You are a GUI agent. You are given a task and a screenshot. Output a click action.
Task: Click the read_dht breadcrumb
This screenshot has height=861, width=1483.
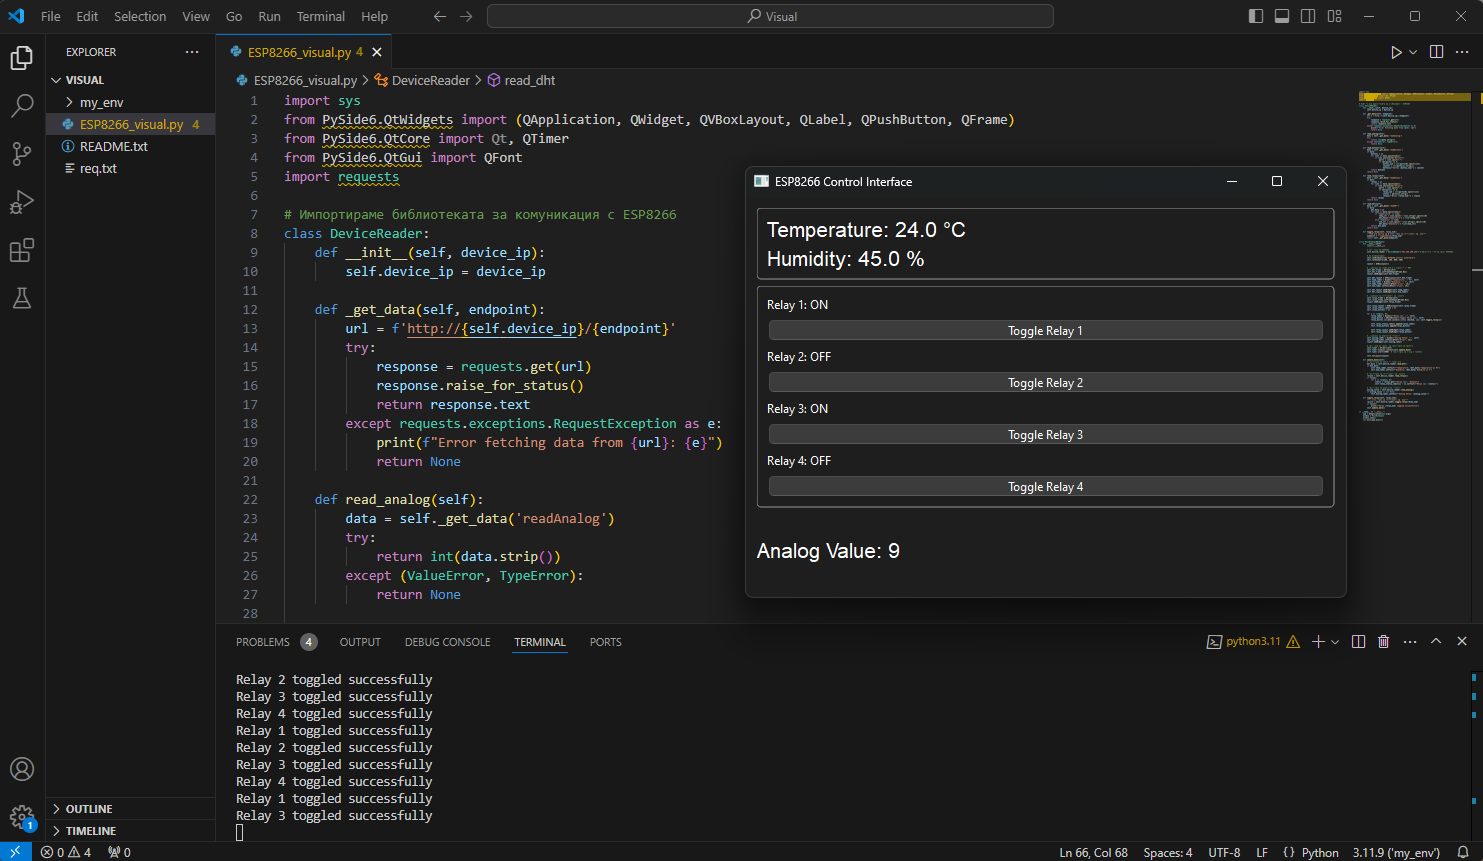click(521, 80)
